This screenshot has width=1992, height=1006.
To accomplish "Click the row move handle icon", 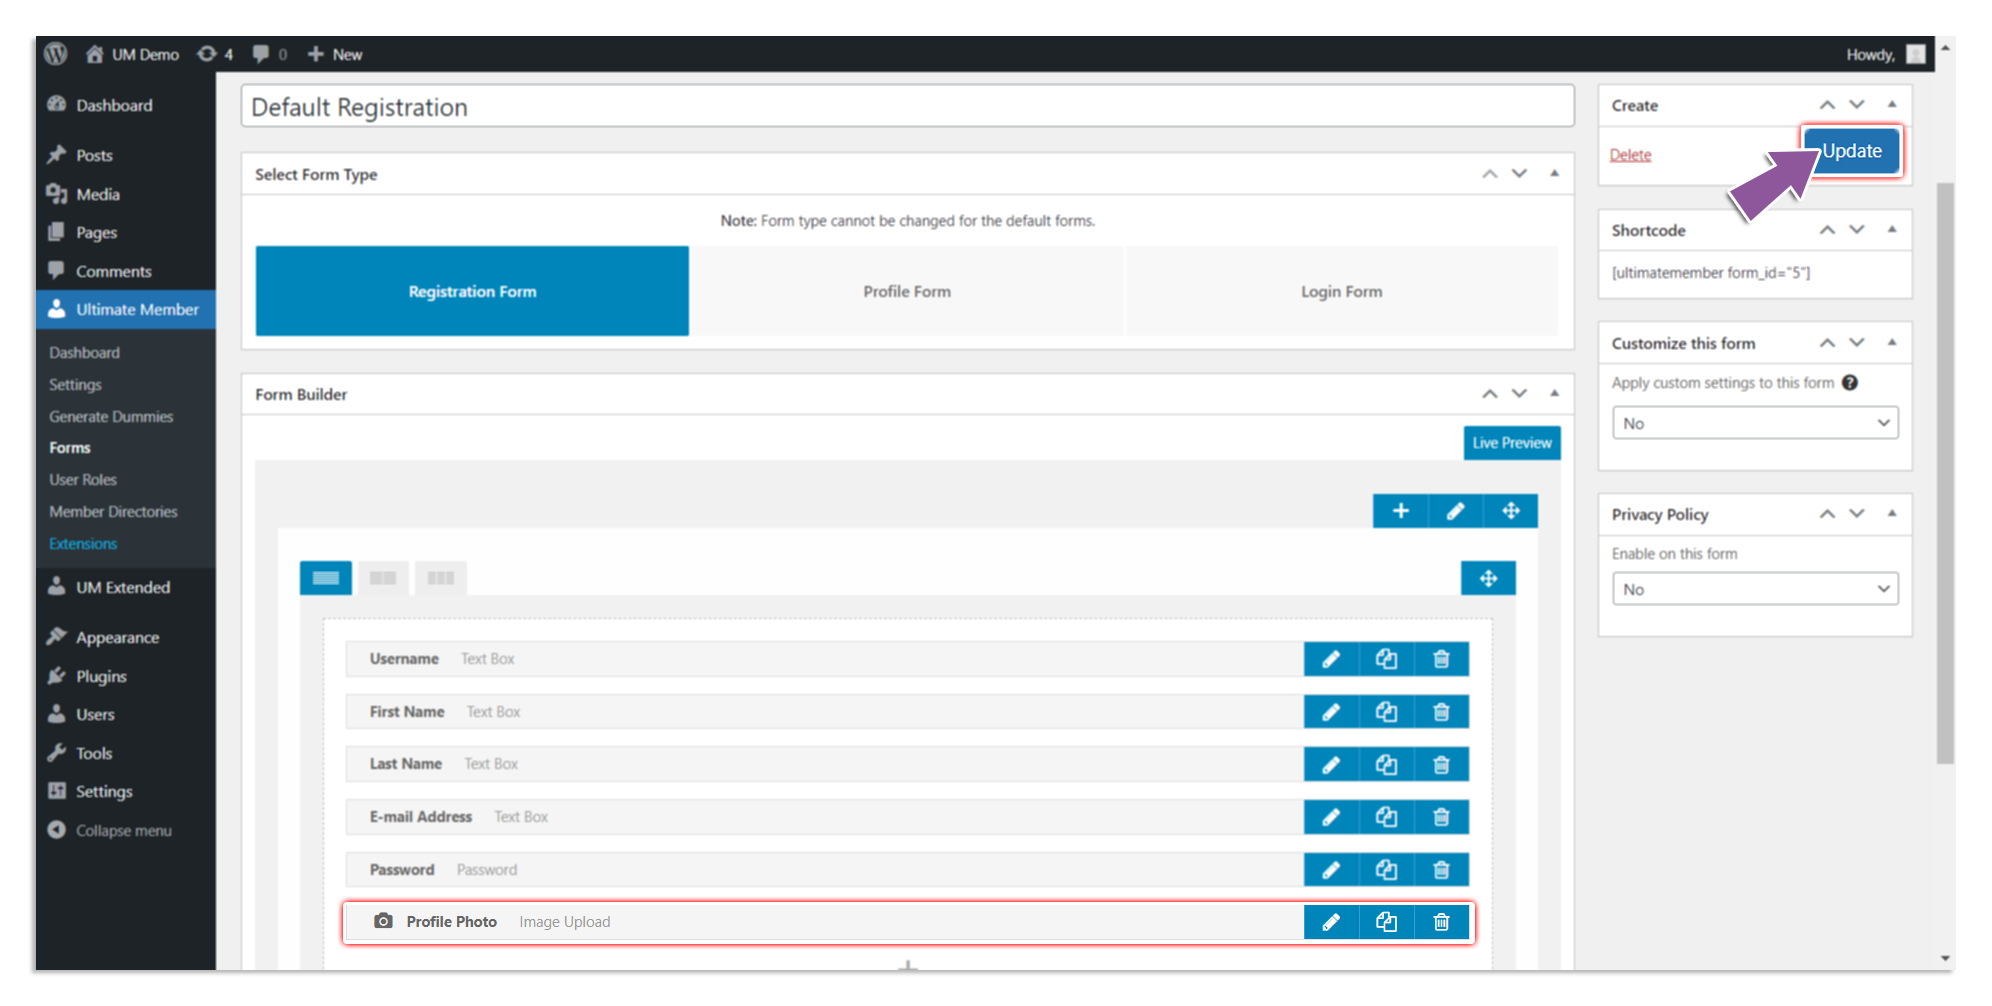I will (x=1511, y=511).
